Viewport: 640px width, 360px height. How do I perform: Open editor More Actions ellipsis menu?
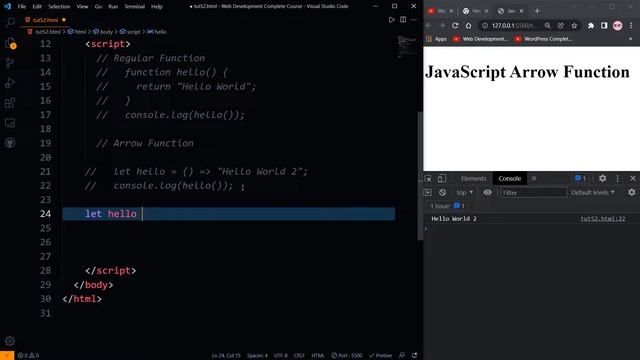point(414,20)
